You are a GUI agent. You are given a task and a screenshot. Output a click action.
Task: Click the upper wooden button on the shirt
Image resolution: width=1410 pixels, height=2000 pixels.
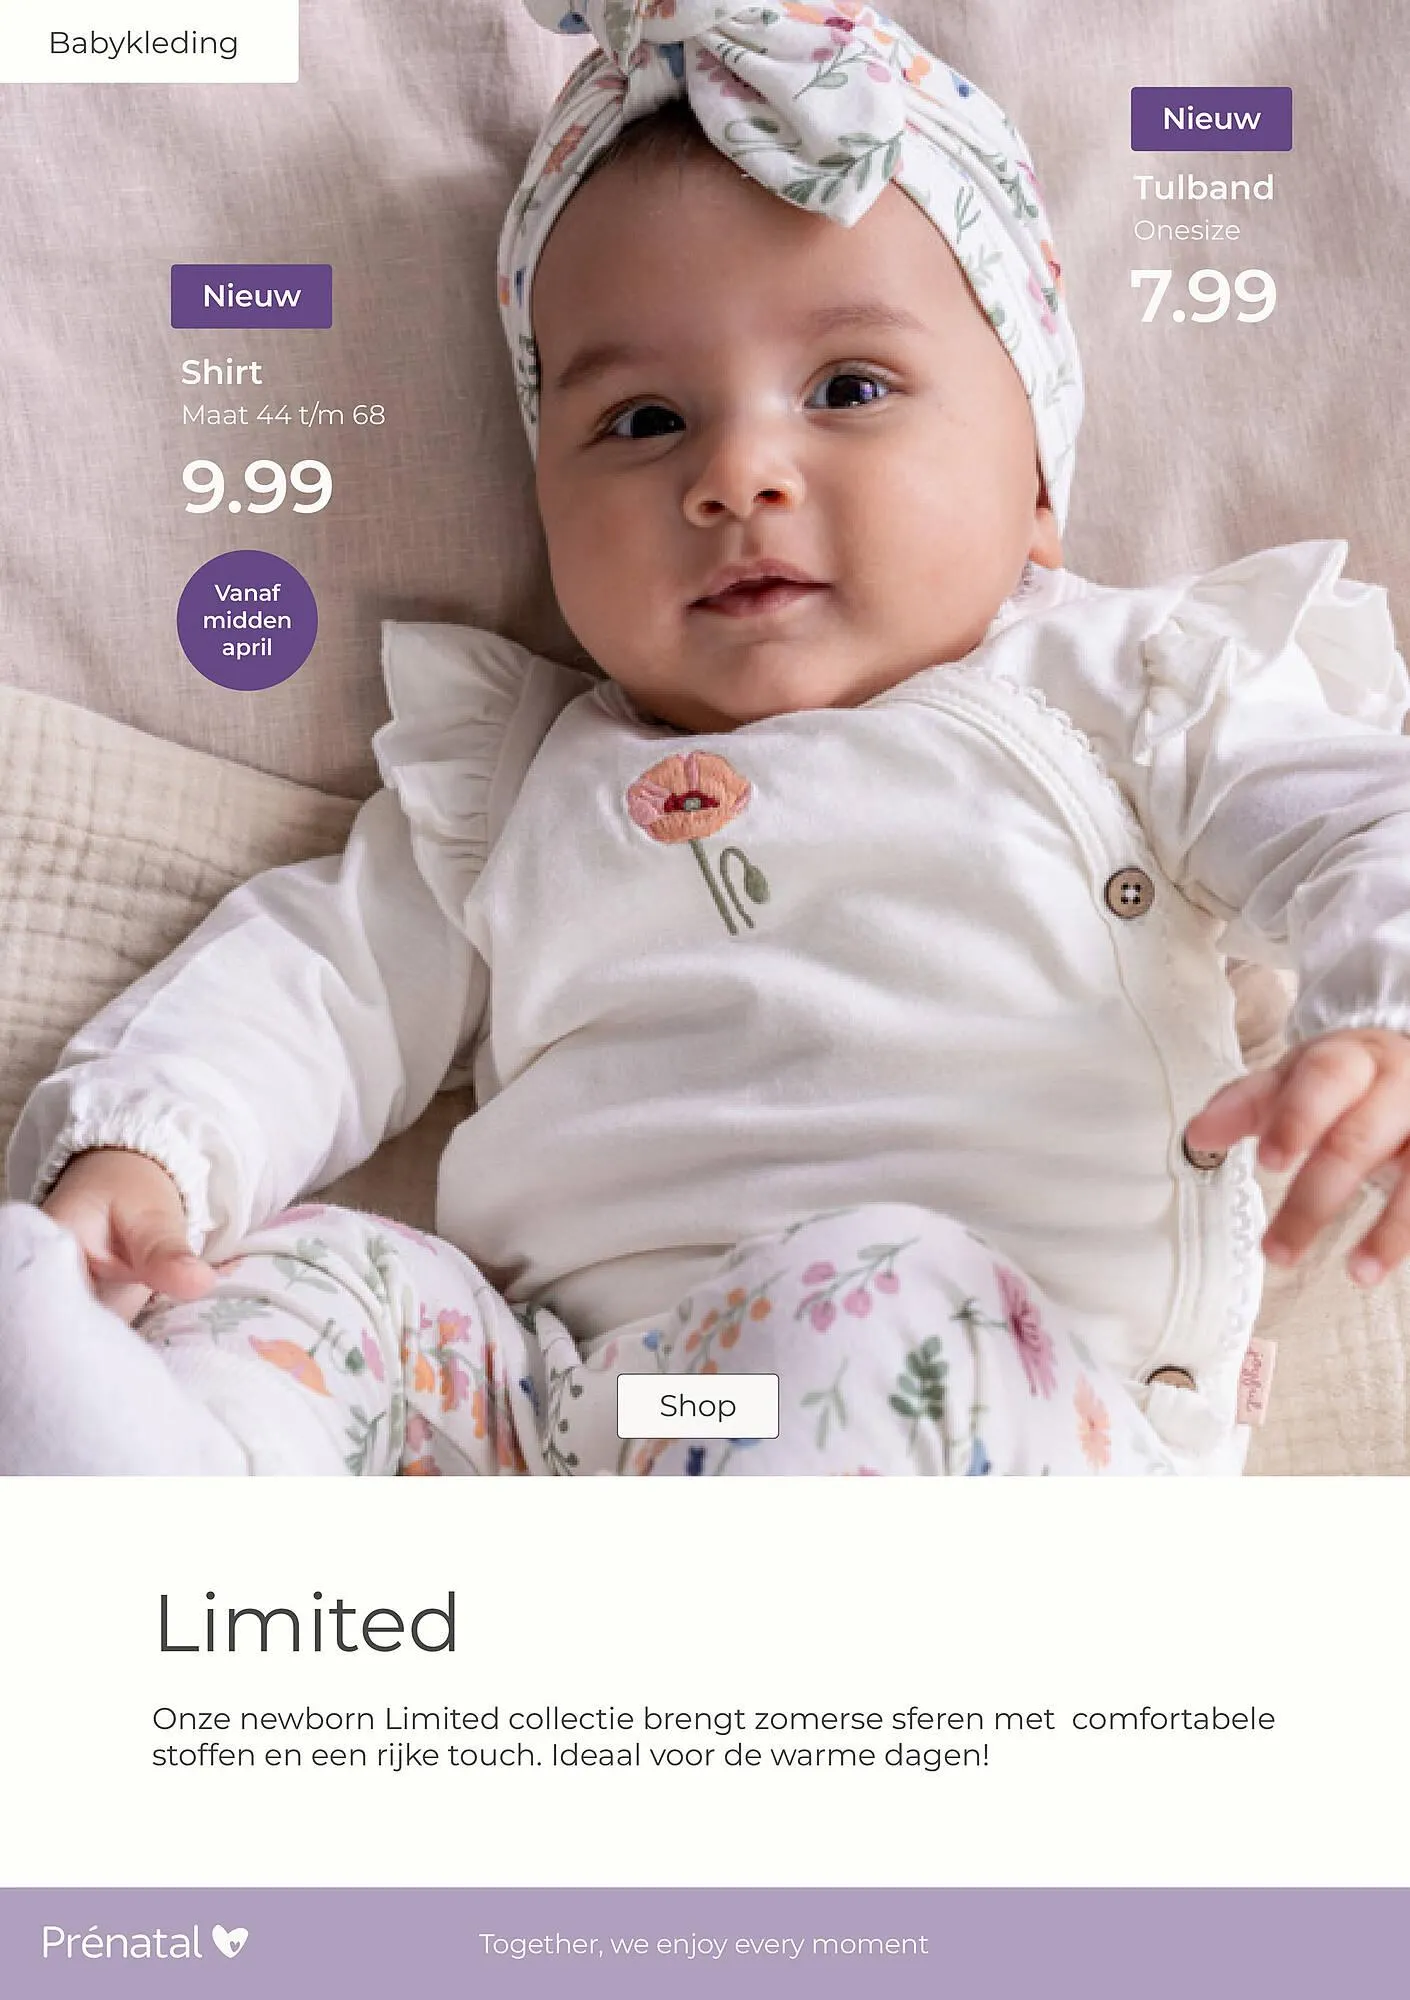click(x=1129, y=890)
